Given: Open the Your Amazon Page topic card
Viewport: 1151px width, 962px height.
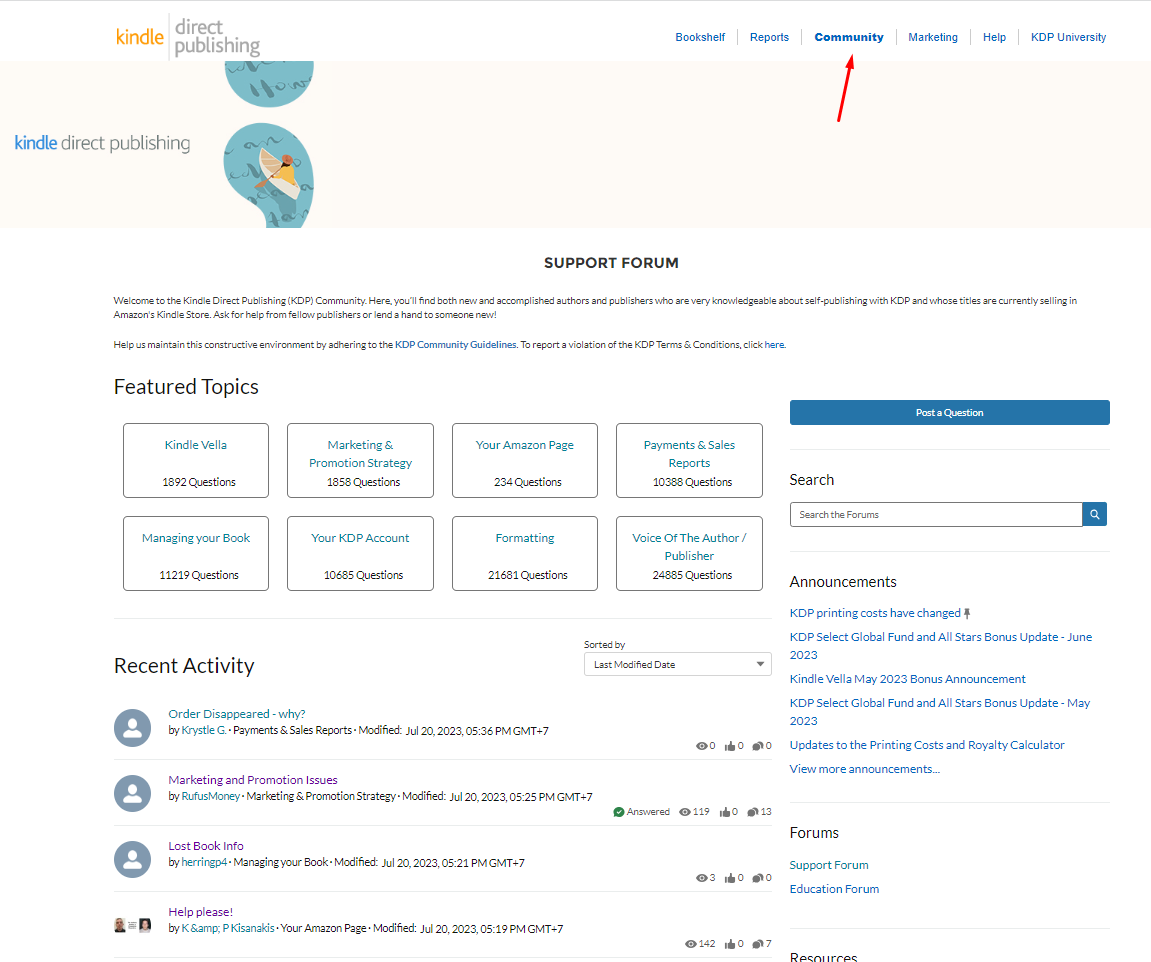Looking at the screenshot, I should coord(525,461).
